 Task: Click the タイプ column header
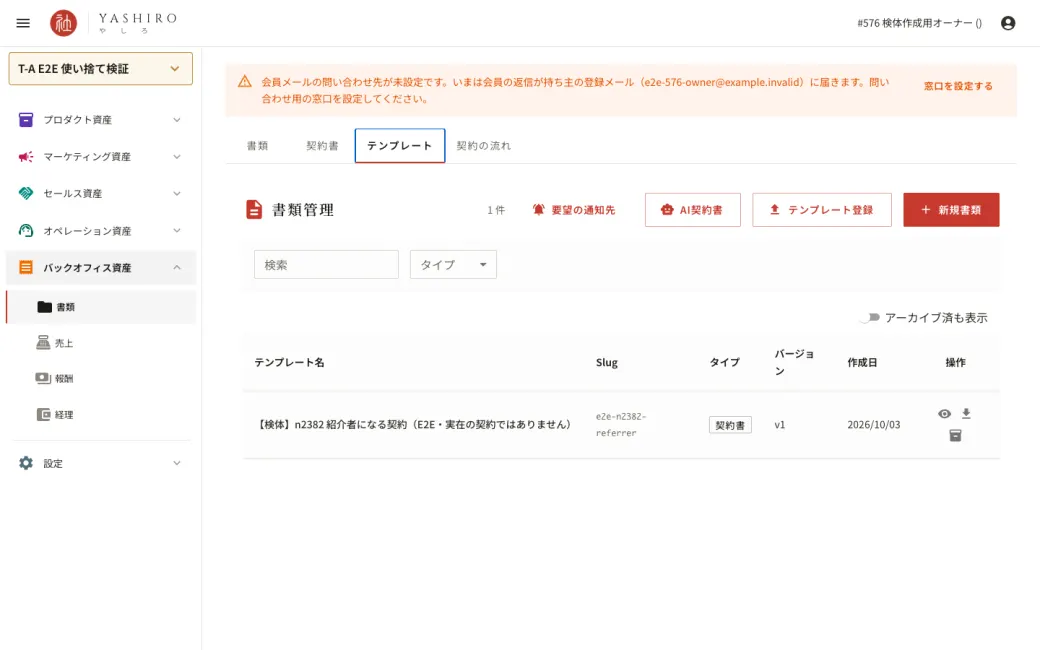pos(724,362)
